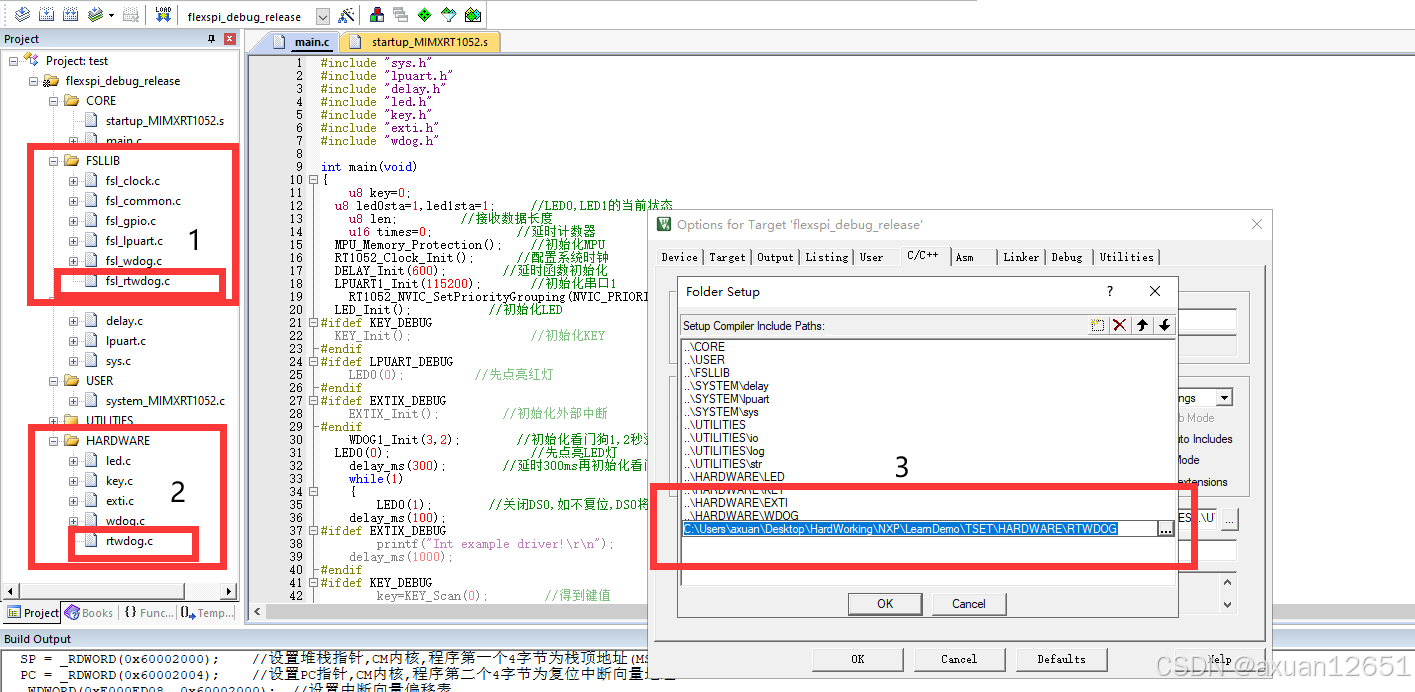The image size is (1415, 692).
Task: Collapse the USER folder group
Action: click(x=54, y=381)
